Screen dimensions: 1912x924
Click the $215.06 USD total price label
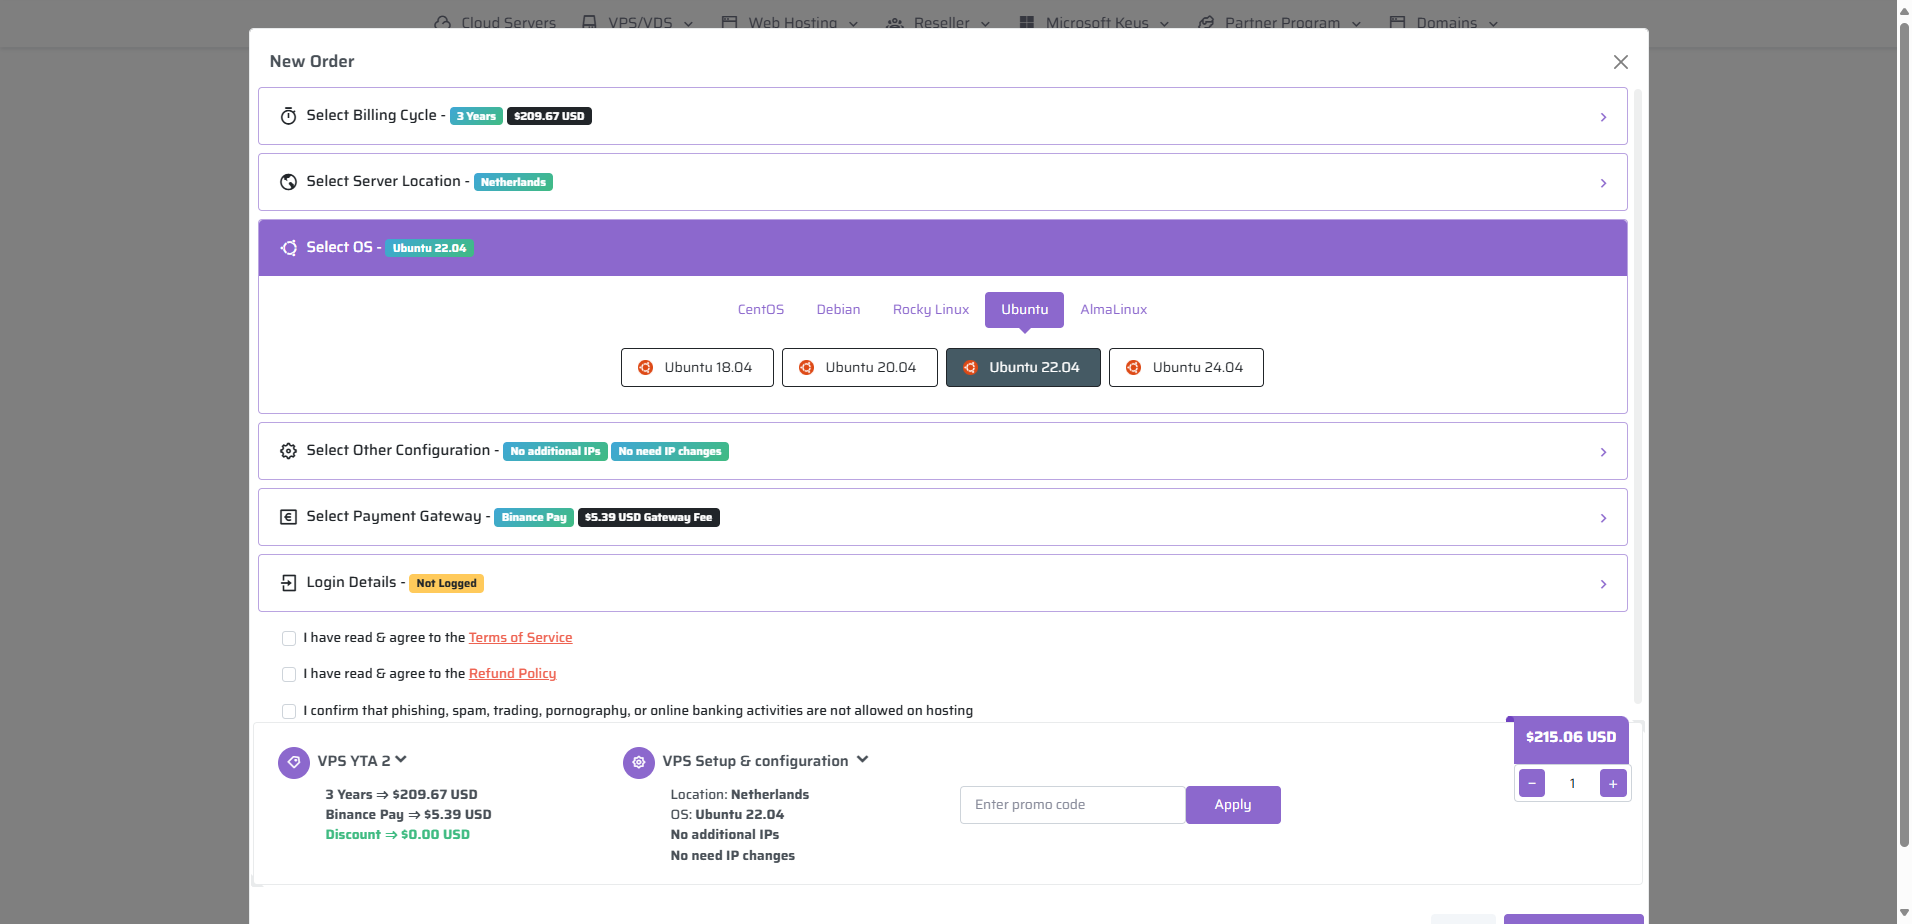(1571, 737)
